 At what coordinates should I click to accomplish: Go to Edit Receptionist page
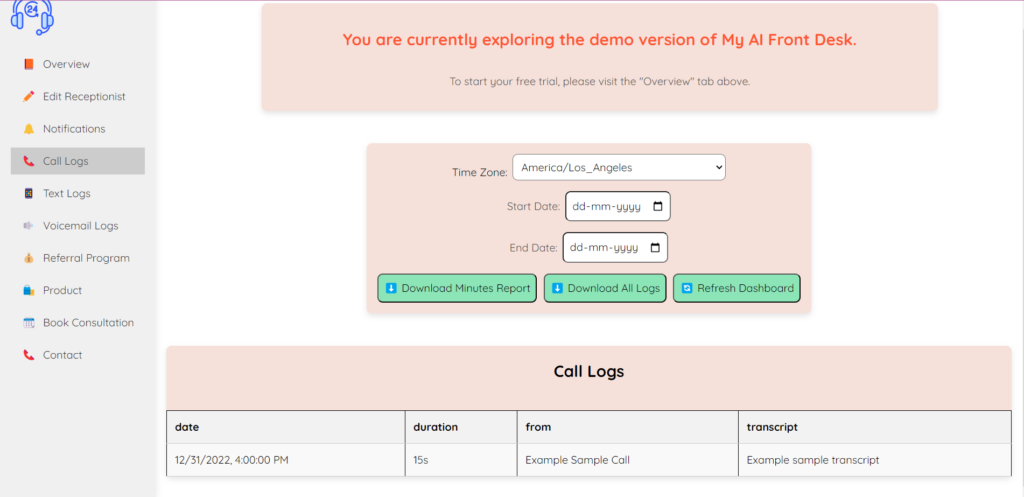78,97
